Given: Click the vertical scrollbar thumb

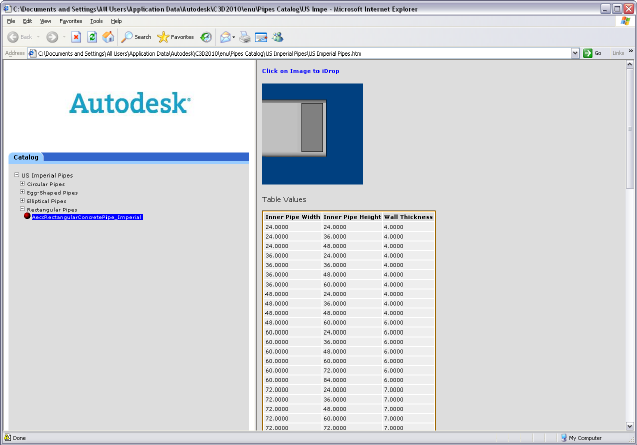Looking at the screenshot, I should click(630, 128).
